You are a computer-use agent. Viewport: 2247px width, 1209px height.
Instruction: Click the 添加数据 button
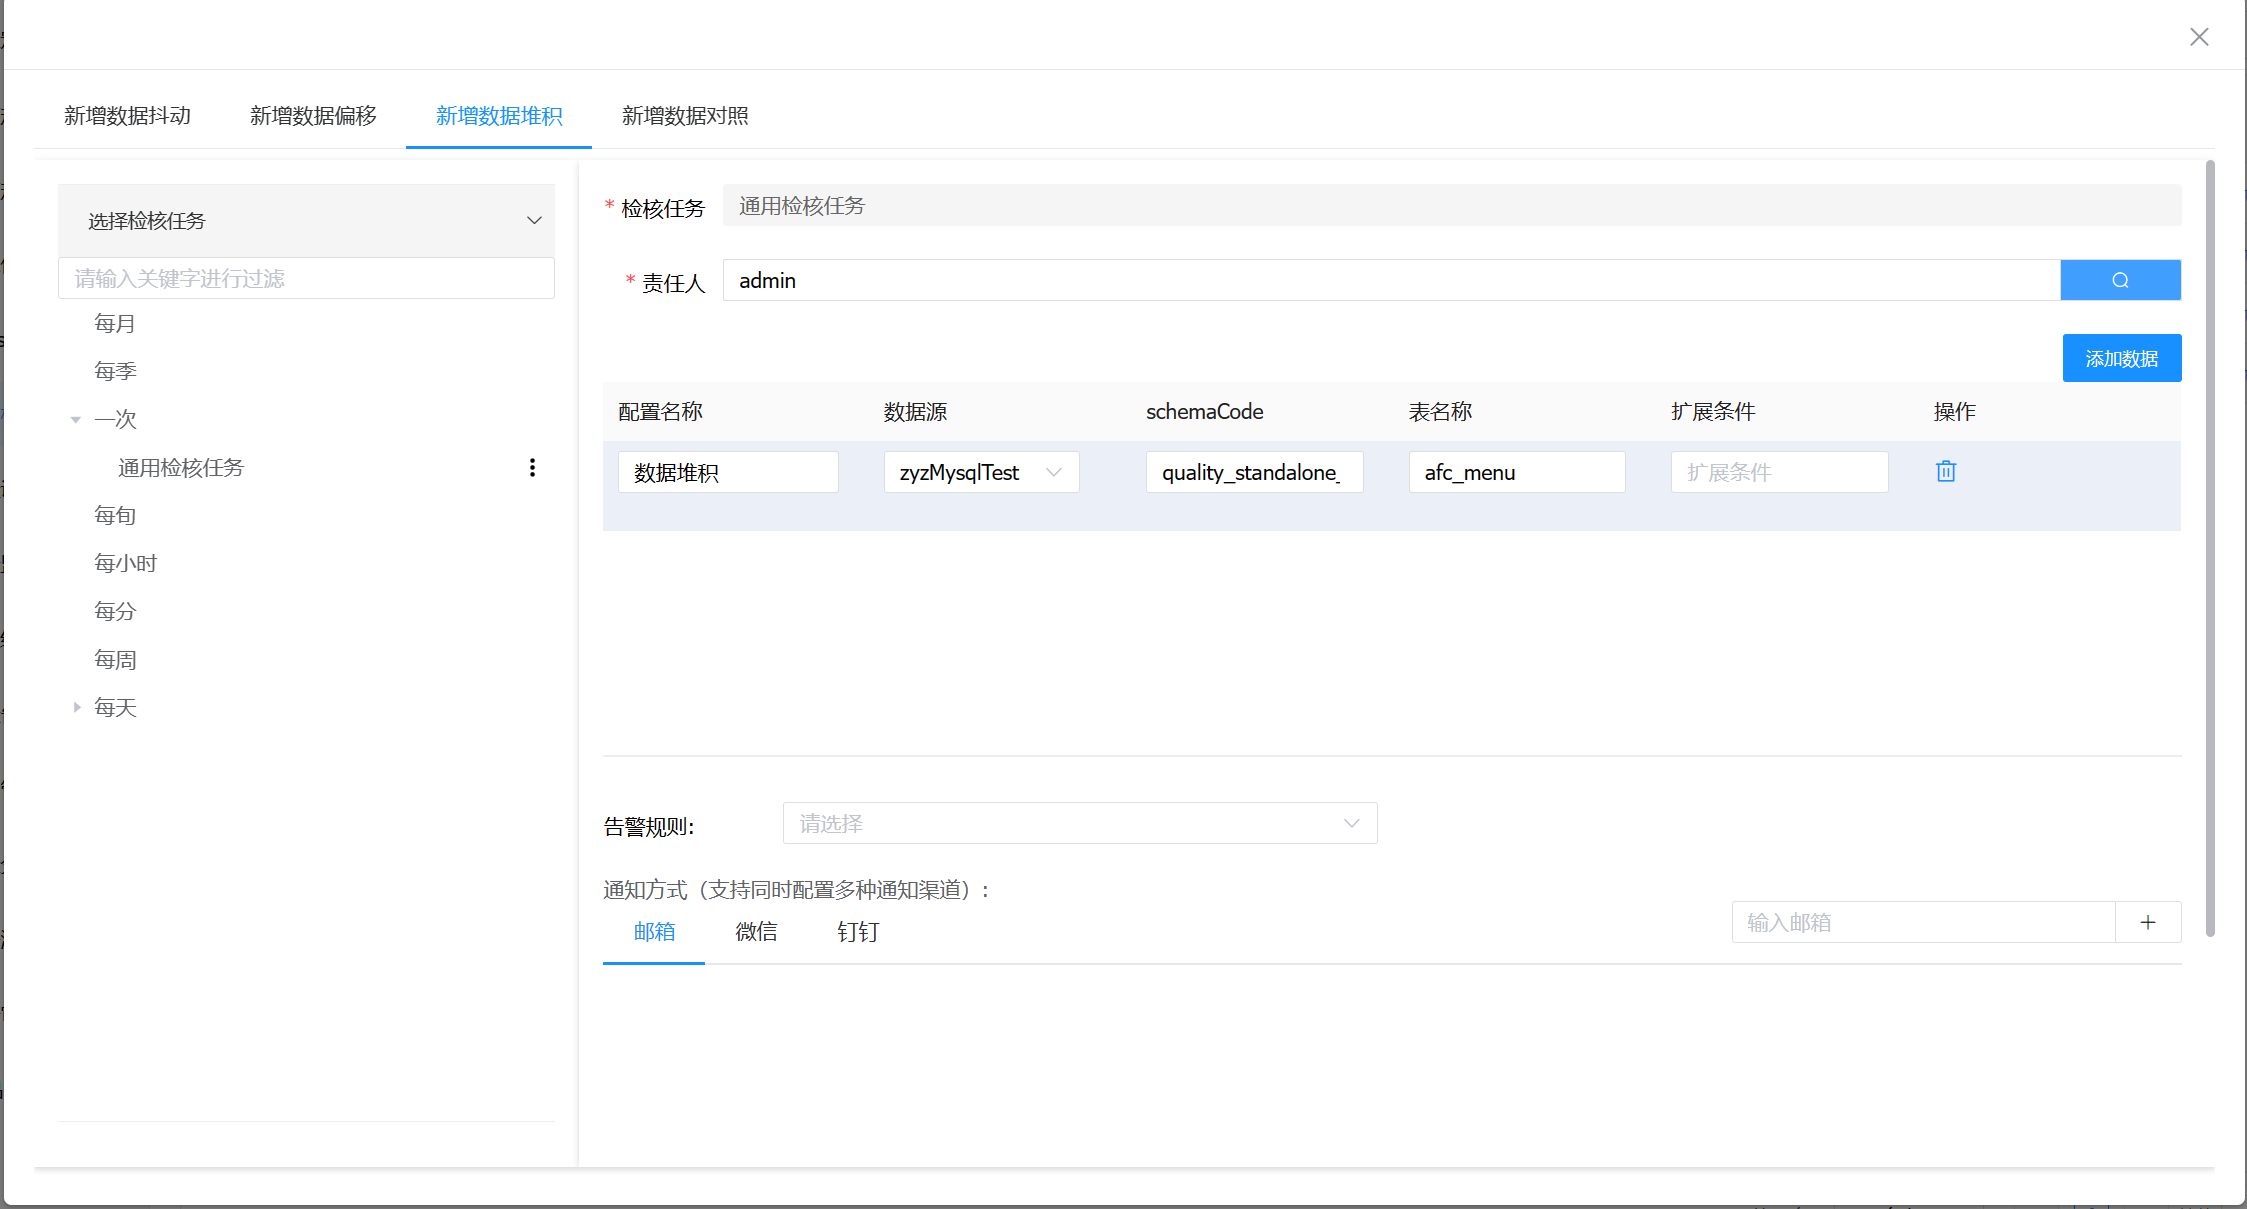2121,358
